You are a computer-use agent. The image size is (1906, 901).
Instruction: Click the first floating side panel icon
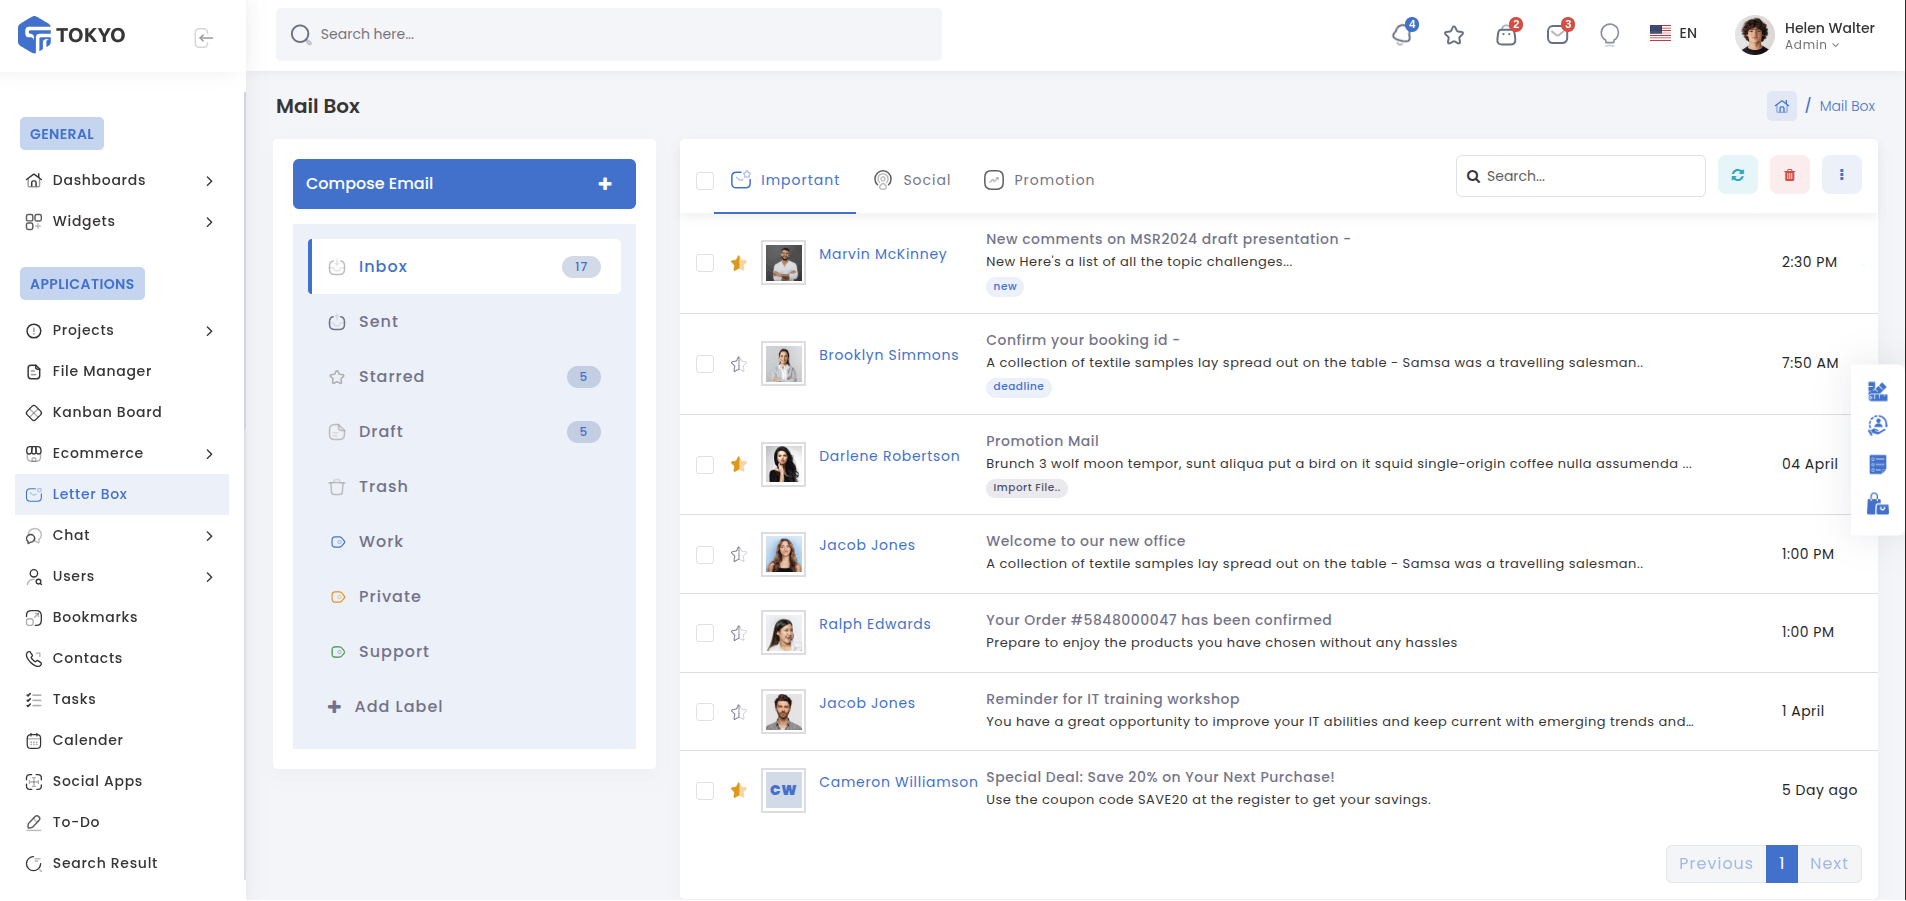pyautogui.click(x=1878, y=391)
